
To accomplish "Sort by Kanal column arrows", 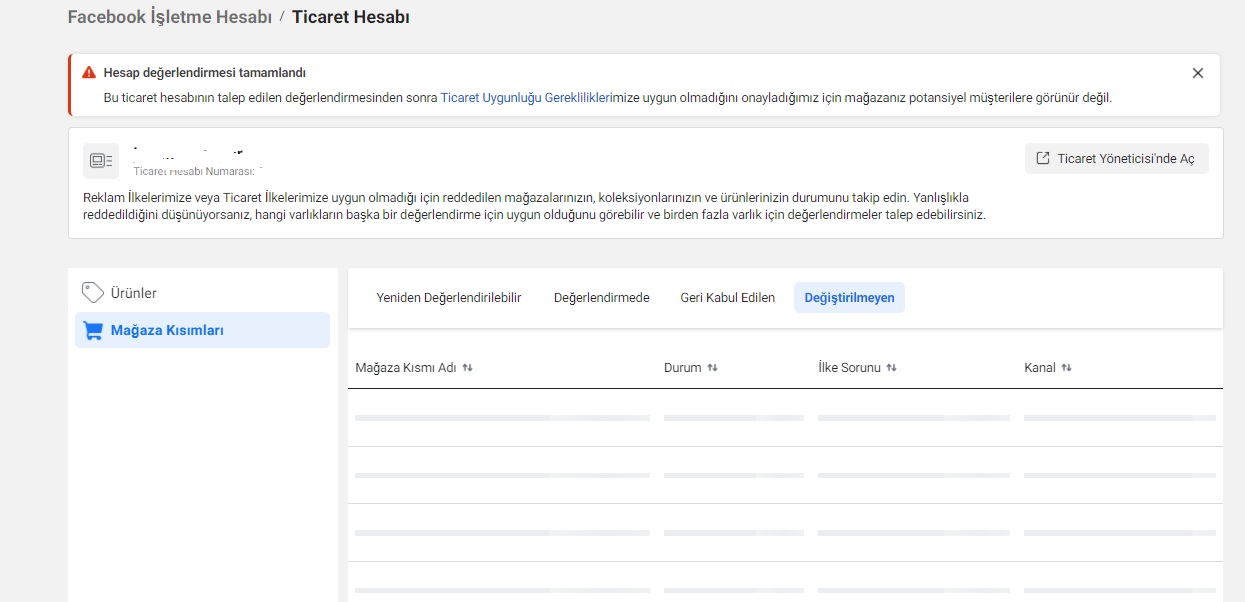I will pyautogui.click(x=1066, y=368).
